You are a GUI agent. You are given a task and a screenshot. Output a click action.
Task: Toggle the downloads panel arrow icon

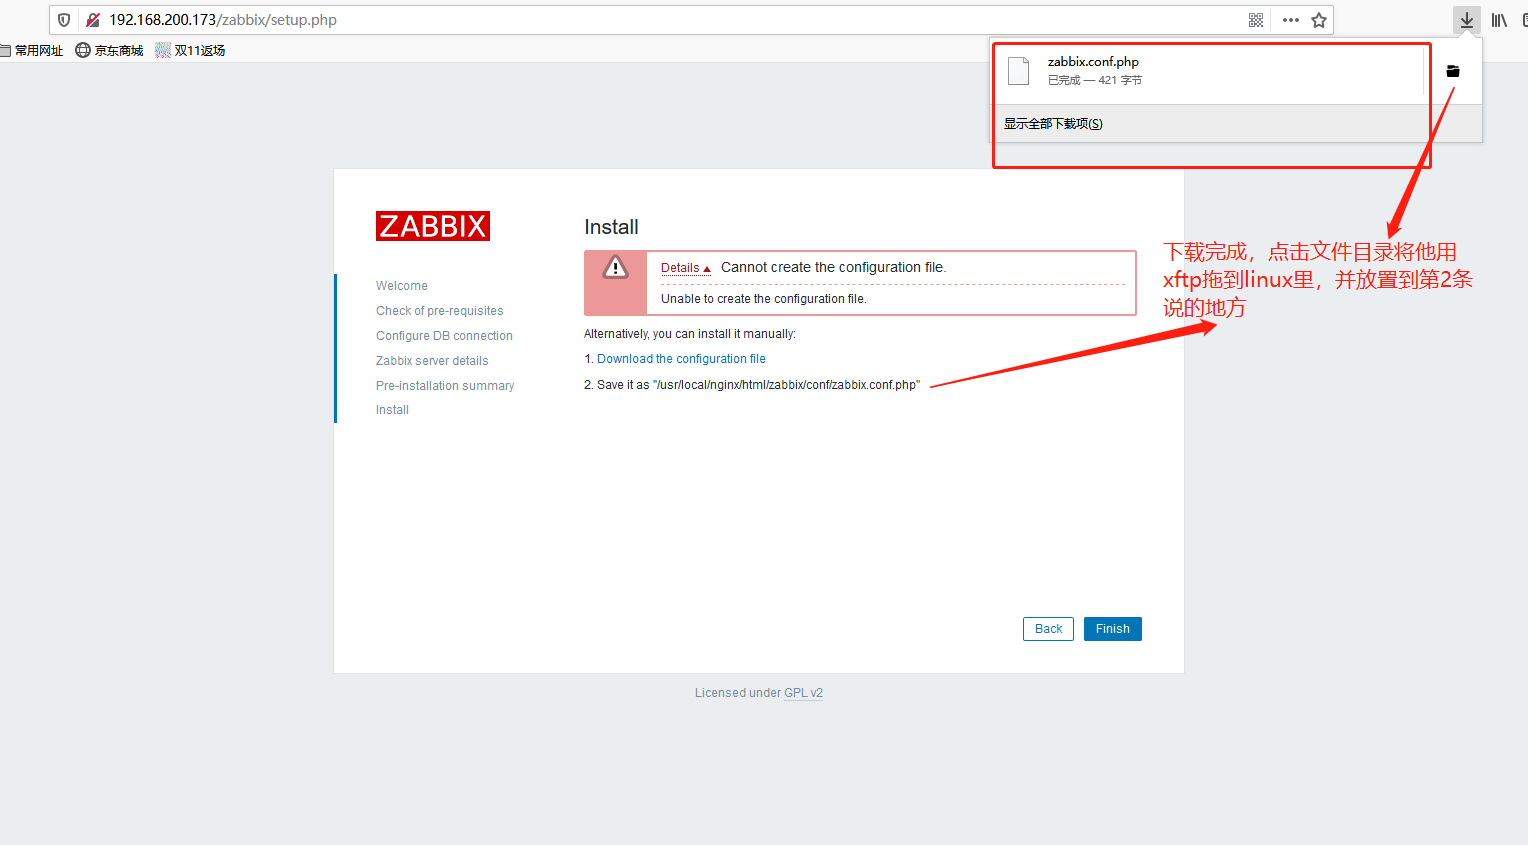1466,20
